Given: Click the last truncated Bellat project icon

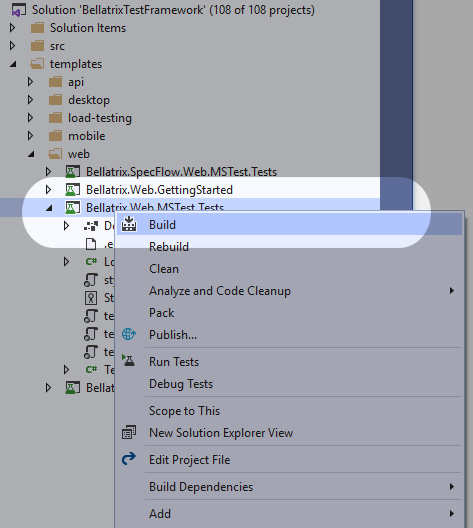Looking at the screenshot, I should click(x=73, y=388).
